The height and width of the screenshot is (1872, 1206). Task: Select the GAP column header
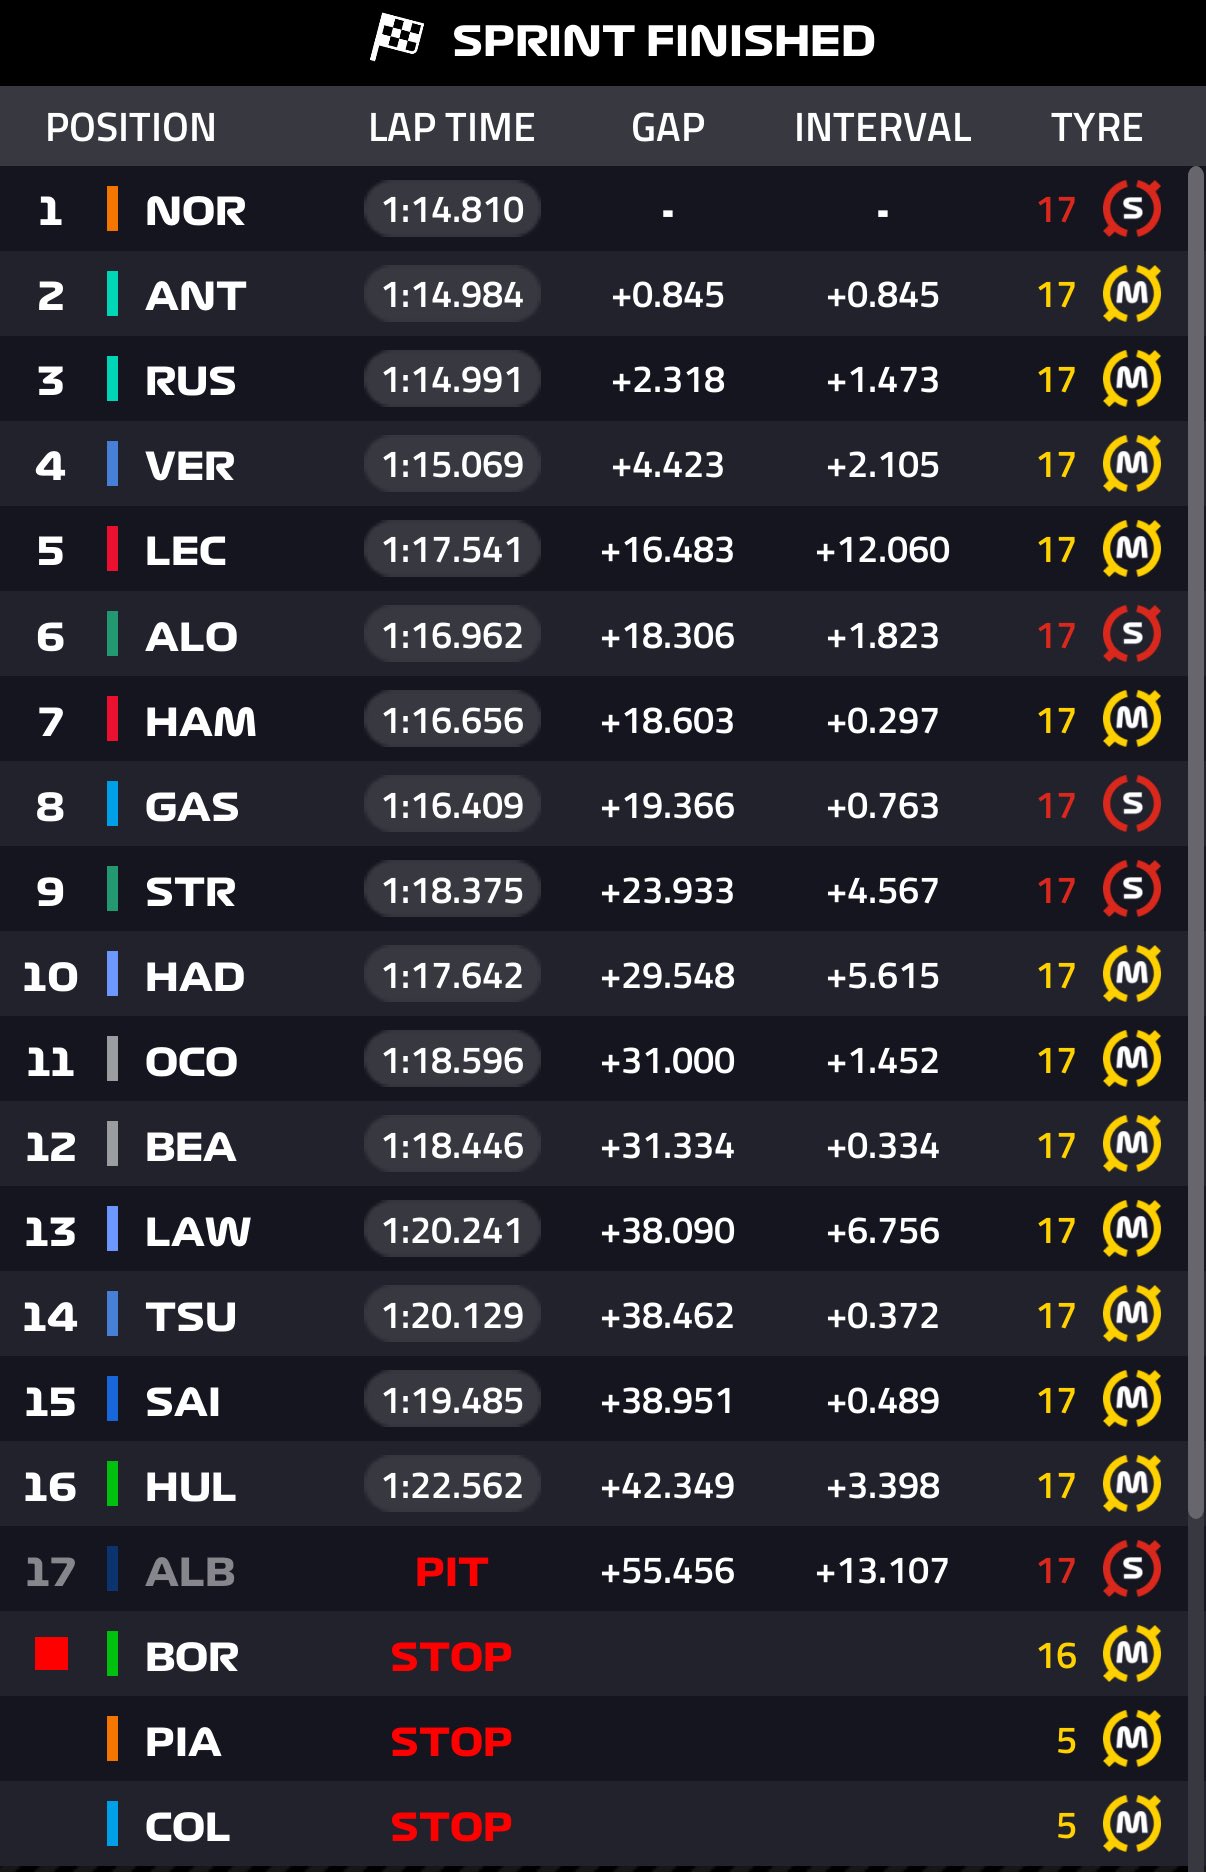668,128
